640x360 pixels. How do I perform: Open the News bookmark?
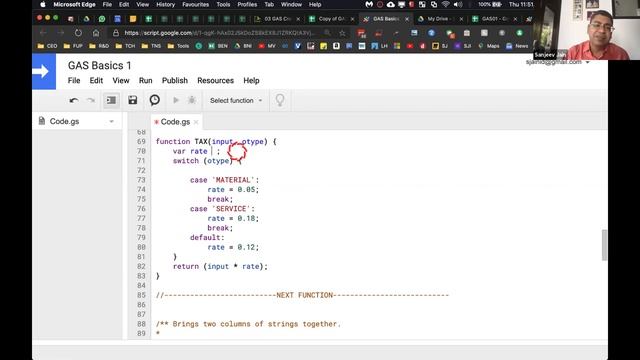click(517, 46)
